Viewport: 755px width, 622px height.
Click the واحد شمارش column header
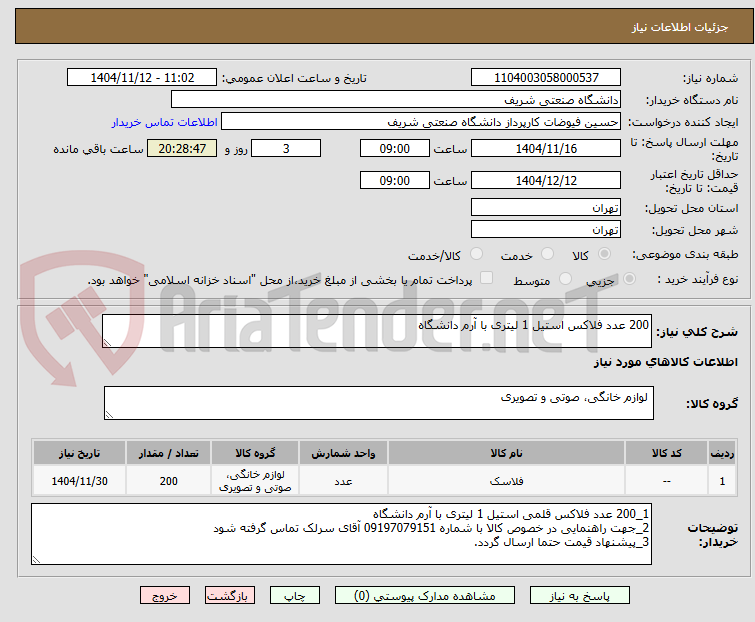343,453
